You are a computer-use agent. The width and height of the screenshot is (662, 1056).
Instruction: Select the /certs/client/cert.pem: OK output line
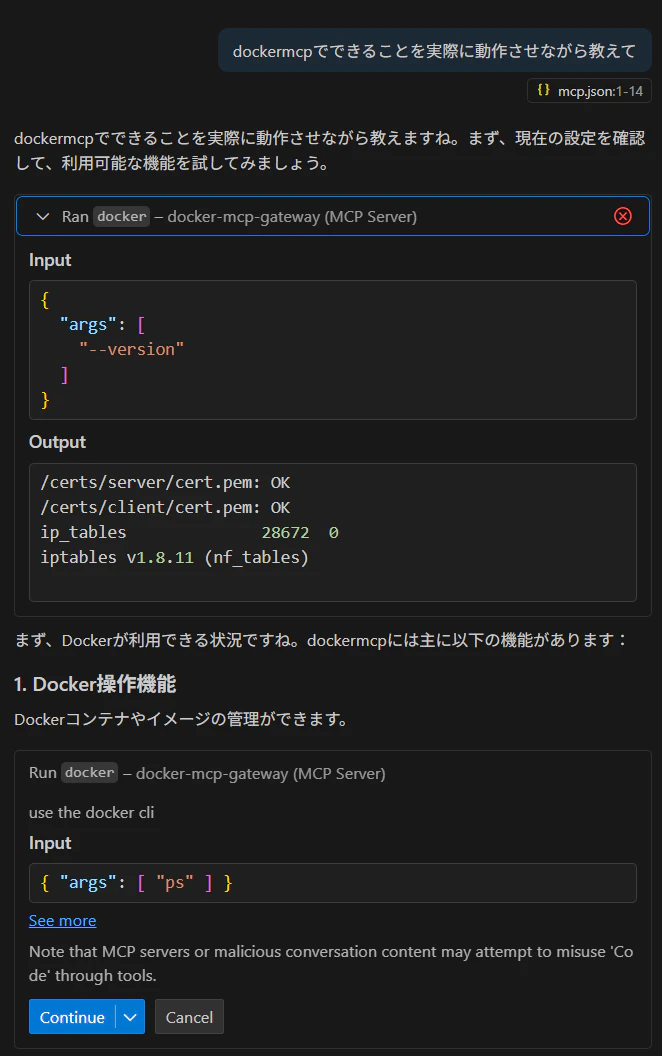165,507
